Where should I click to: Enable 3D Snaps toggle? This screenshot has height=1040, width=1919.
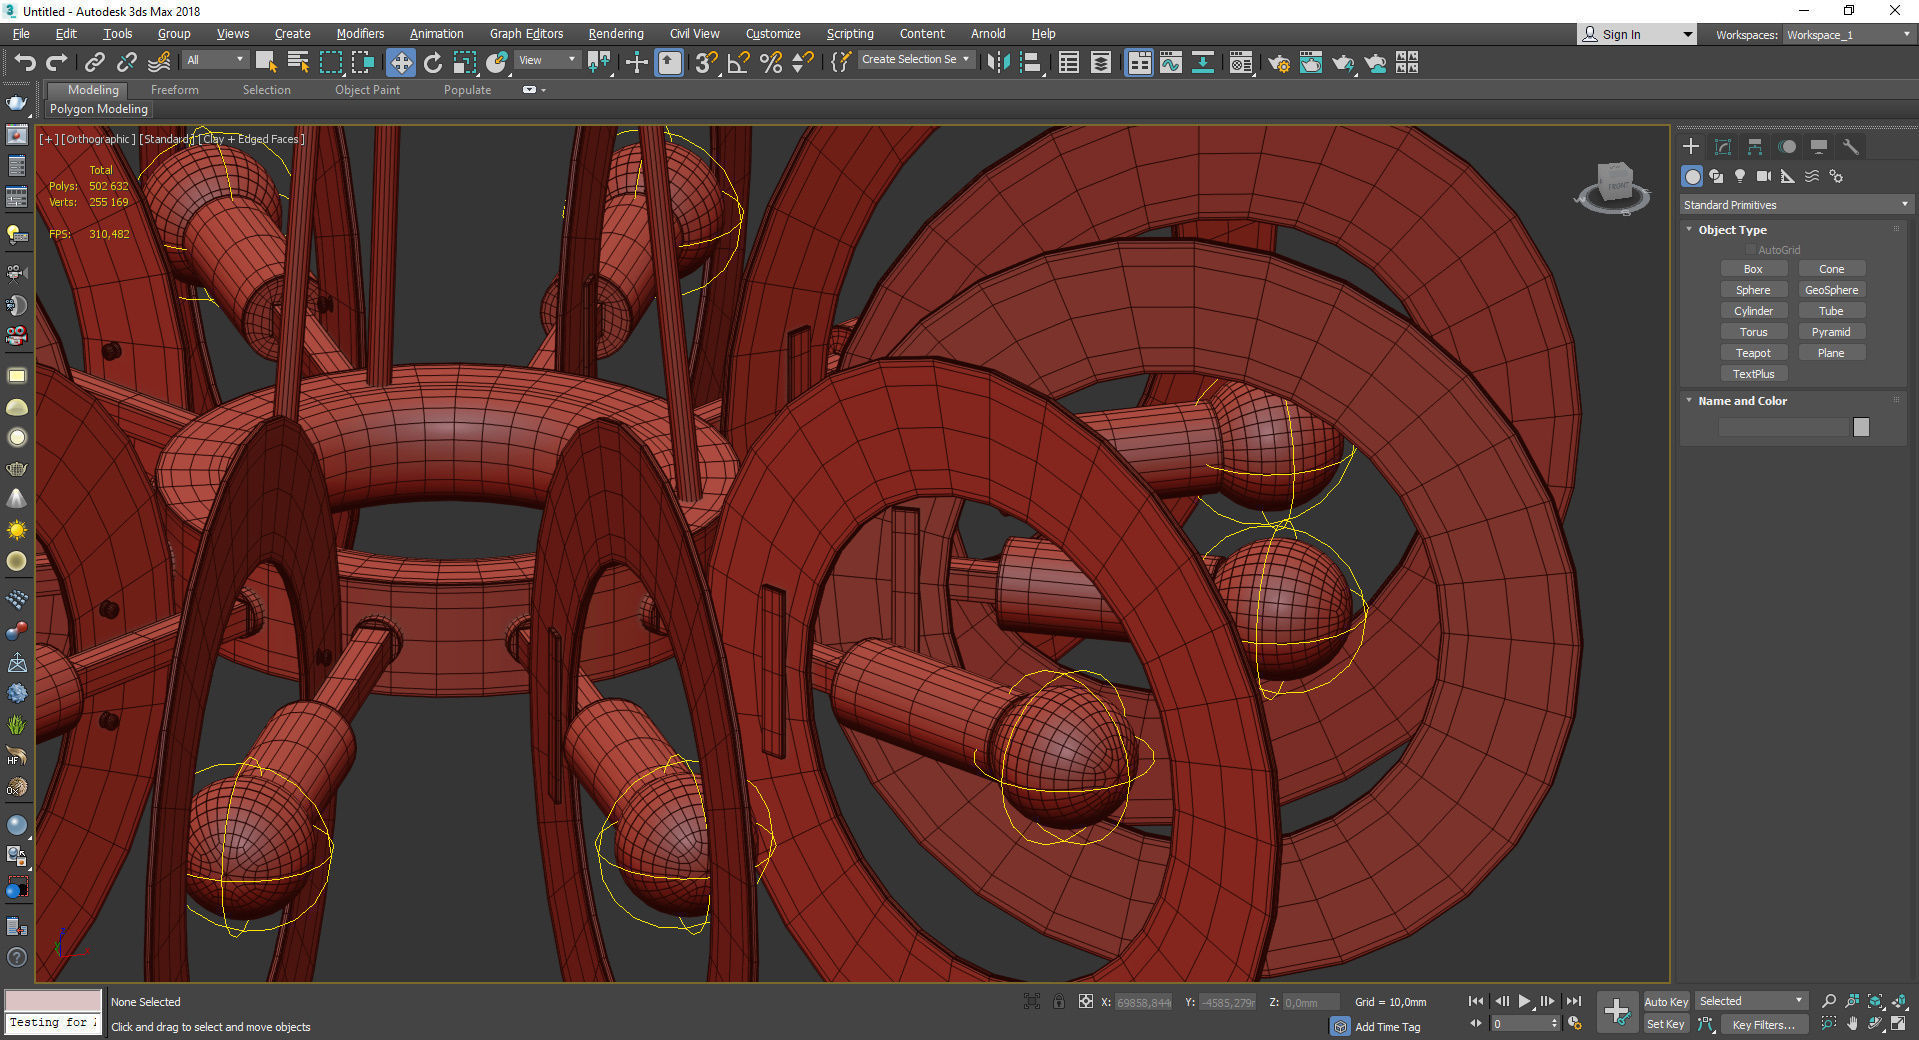pyautogui.click(x=706, y=63)
